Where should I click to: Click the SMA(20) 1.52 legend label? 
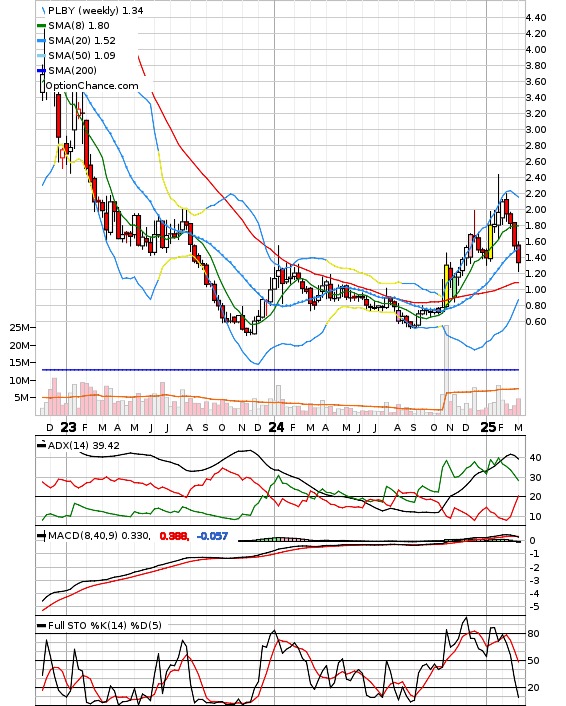coord(82,41)
